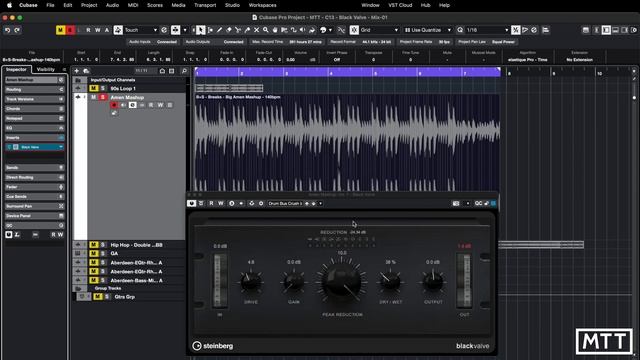Click the Range Selection tool
Image resolution: width=640 pixels, height=360 pixels.
tap(210, 30)
